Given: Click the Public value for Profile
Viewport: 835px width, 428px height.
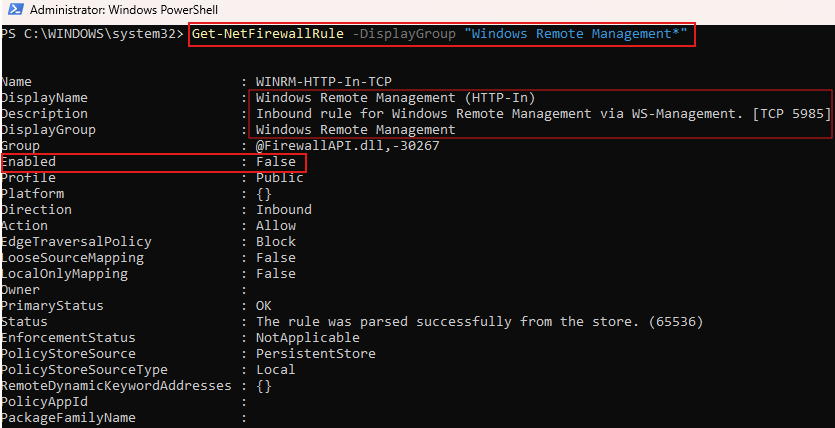Looking at the screenshot, I should pyautogui.click(x=279, y=177).
